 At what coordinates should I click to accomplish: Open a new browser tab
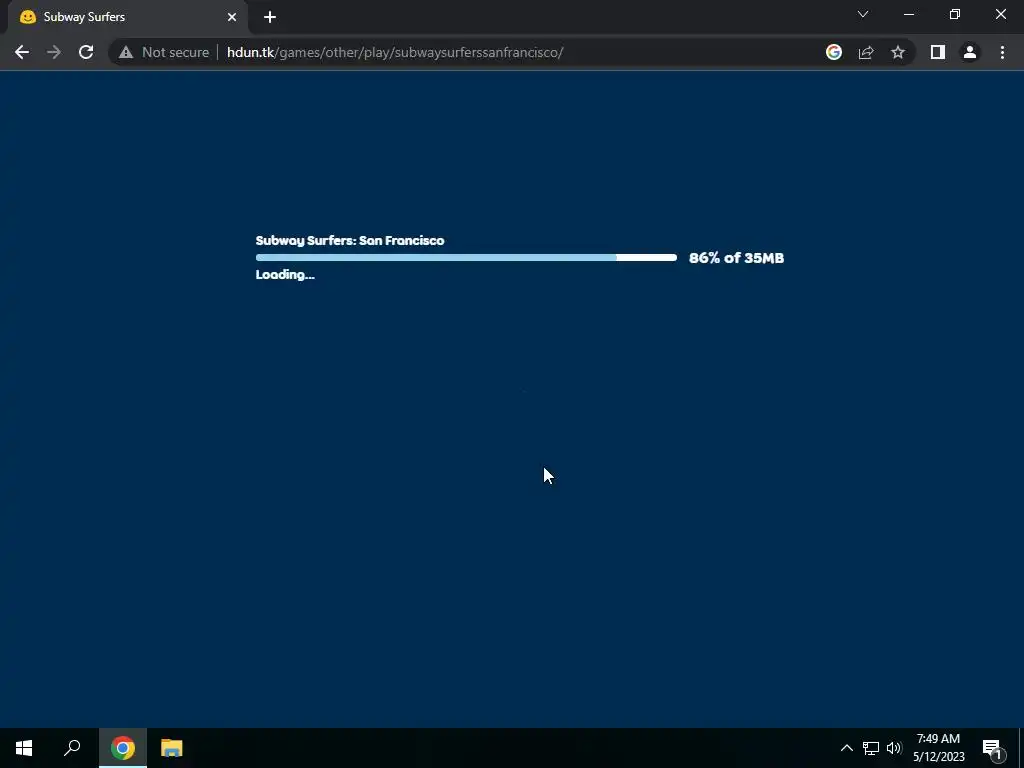click(x=270, y=18)
